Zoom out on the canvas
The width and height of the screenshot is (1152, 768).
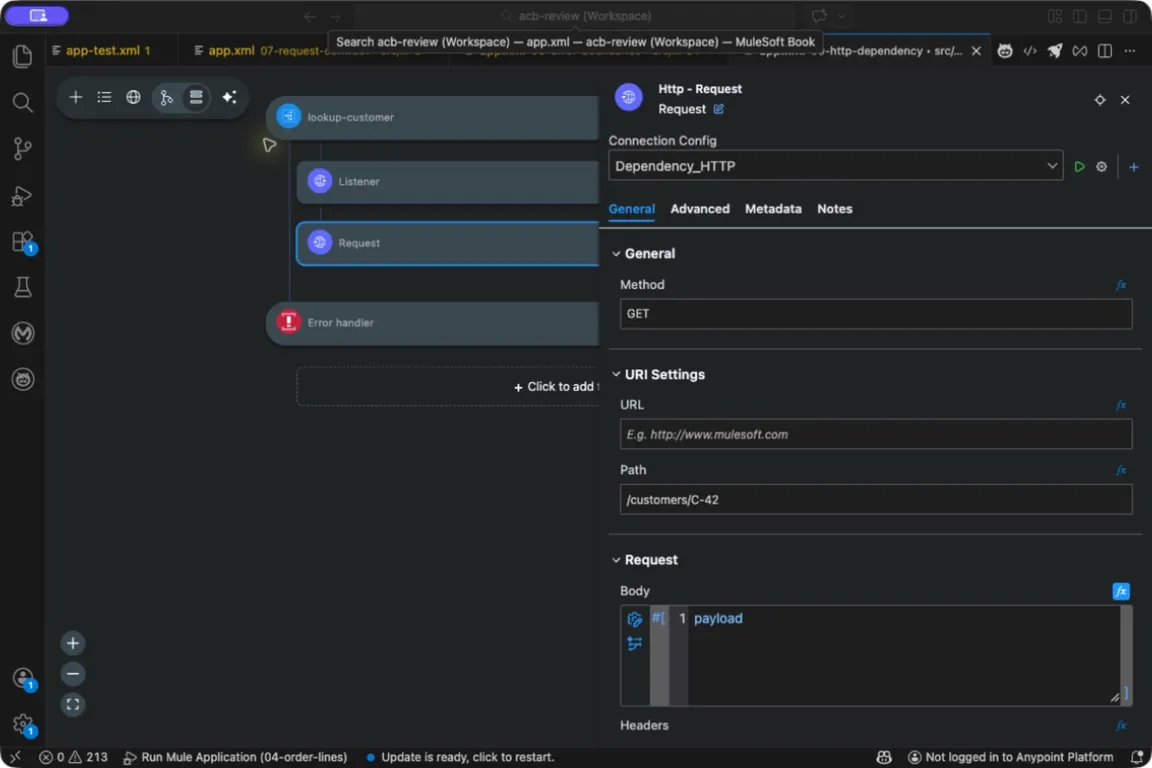coord(73,675)
